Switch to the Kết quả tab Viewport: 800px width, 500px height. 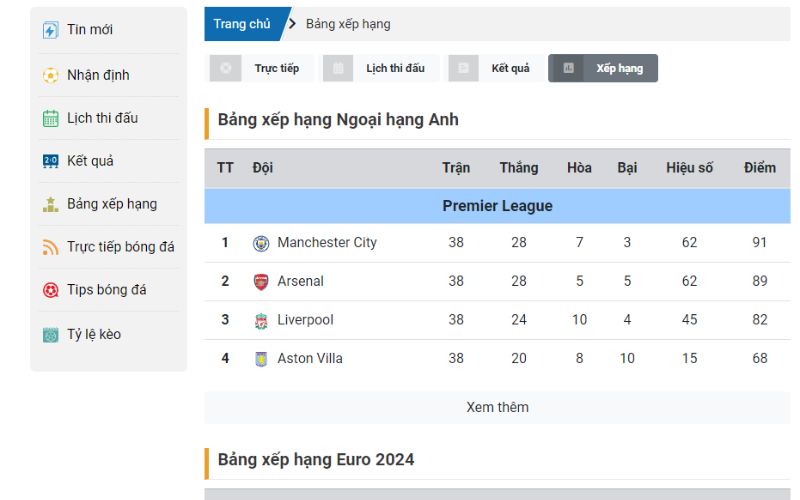tap(495, 68)
